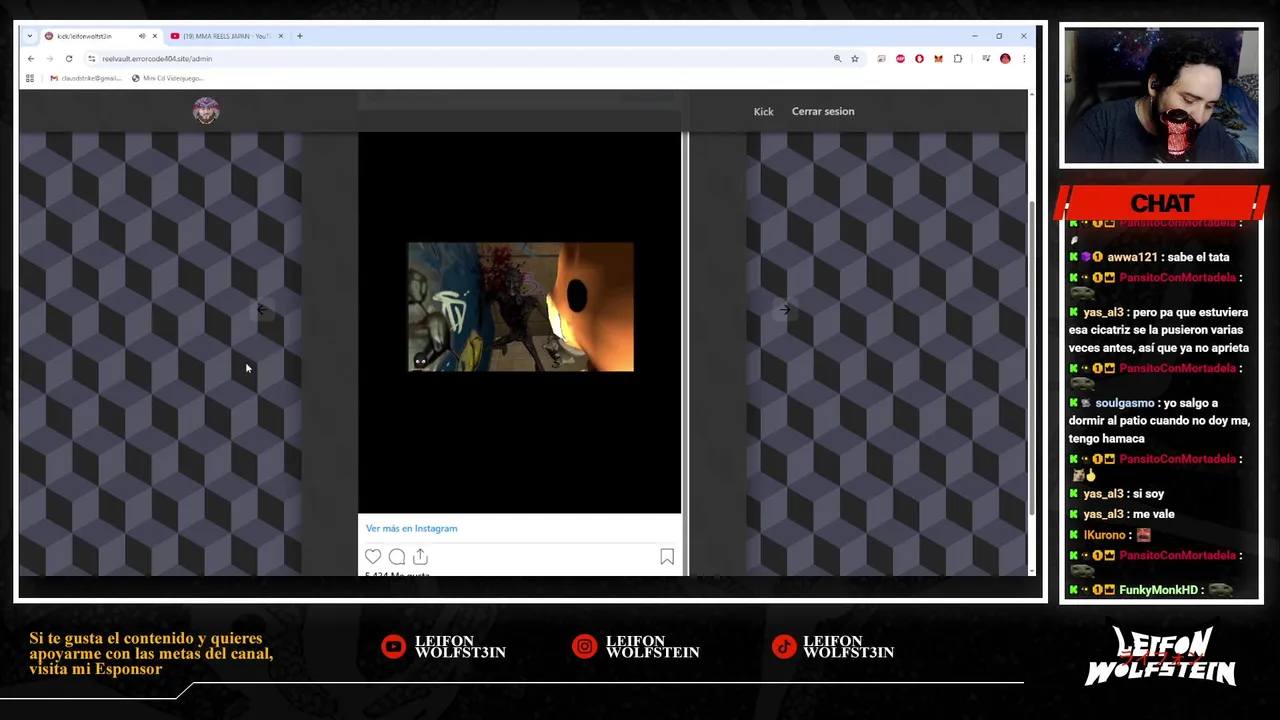Image resolution: width=1280 pixels, height=720 pixels.
Task: Open the MetaMask fox extension icon
Action: tap(938, 59)
